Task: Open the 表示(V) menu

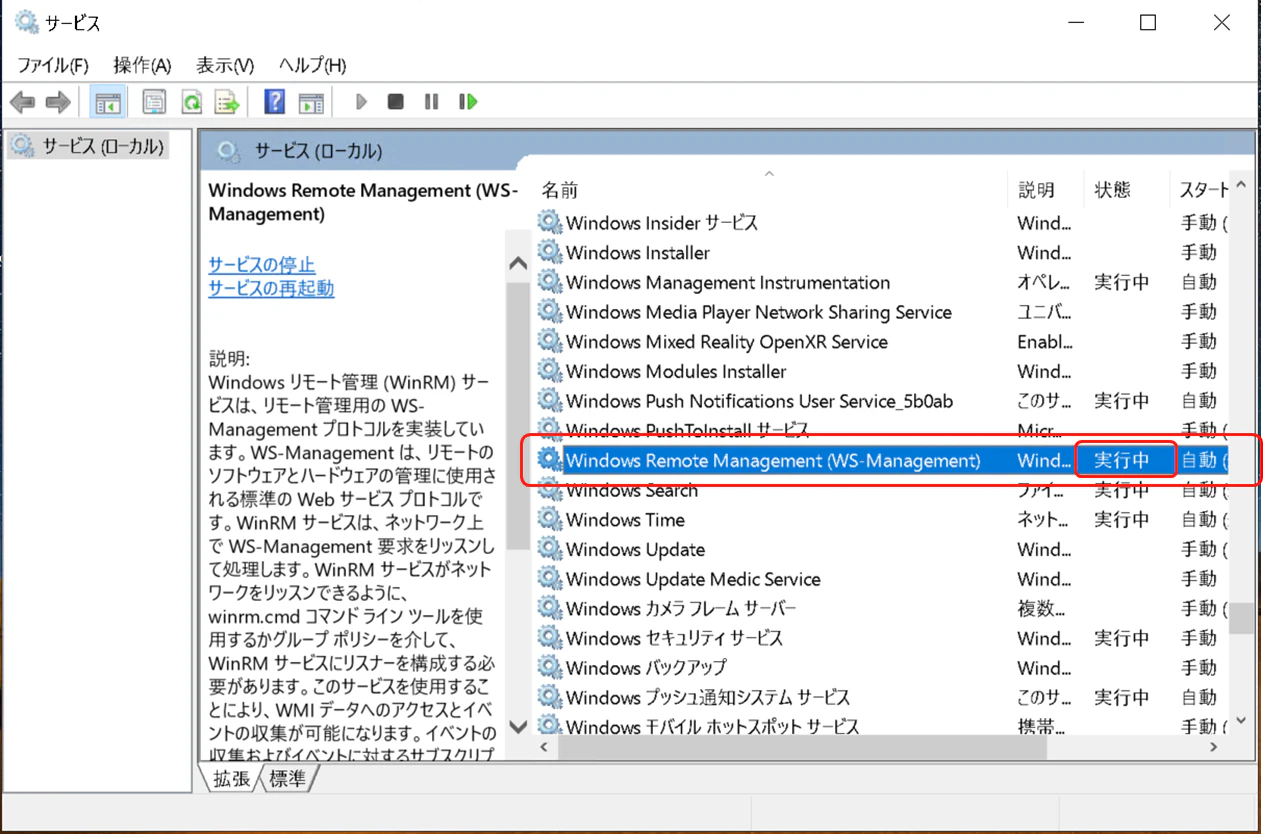Action: pos(225,65)
